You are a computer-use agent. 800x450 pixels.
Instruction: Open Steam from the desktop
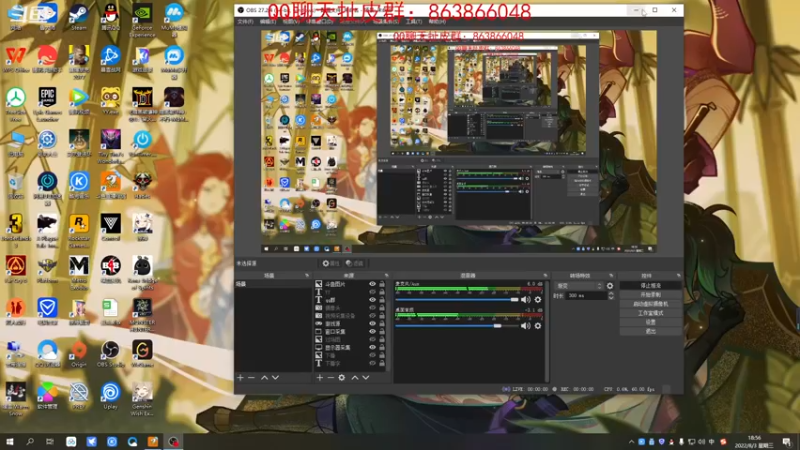coord(79,17)
